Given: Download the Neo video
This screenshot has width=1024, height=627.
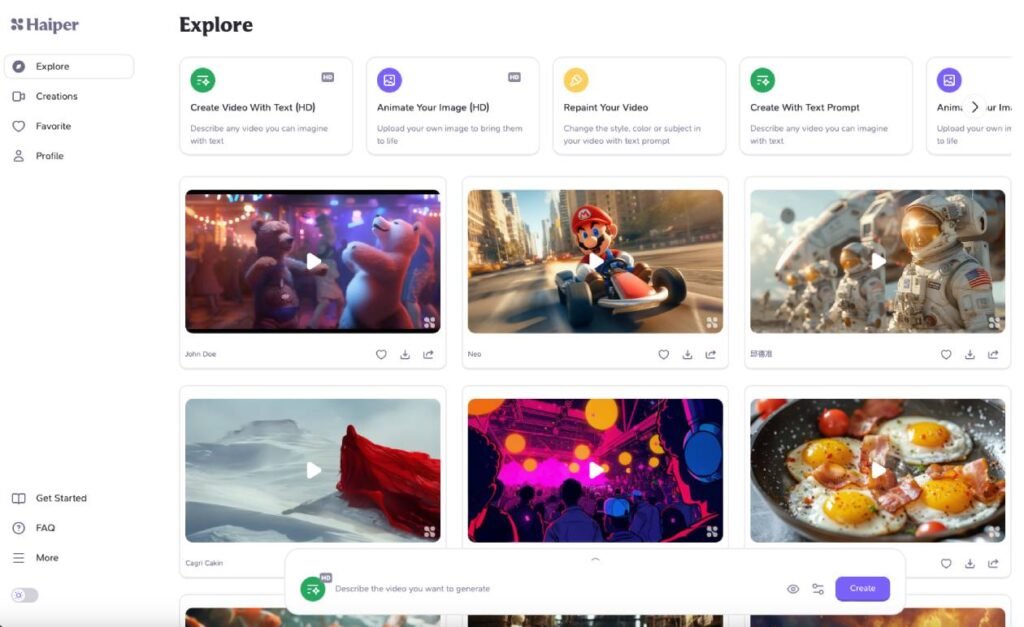Looking at the screenshot, I should 688,355.
